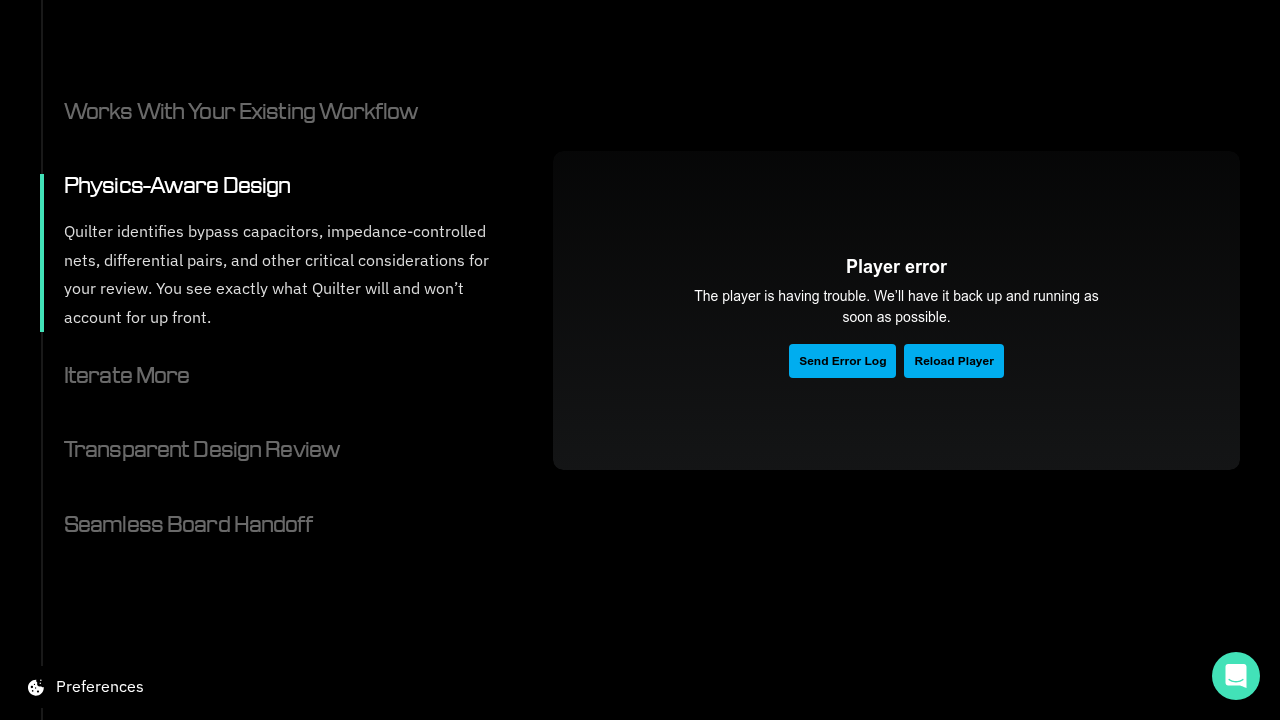
Task: Click the 'nets, differential pairs' description line
Action: click(276, 260)
